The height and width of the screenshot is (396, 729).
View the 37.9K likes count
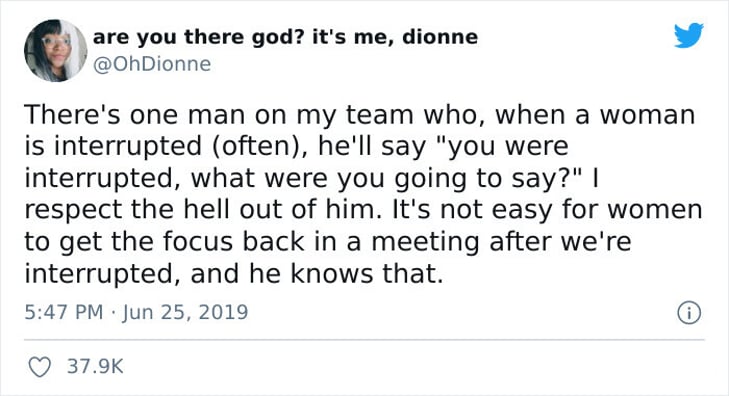96,367
